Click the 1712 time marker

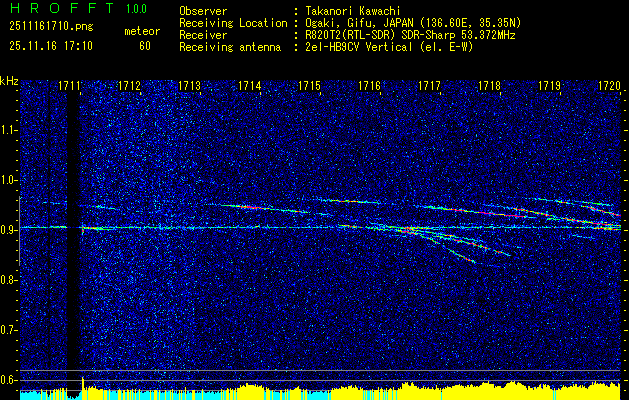pyautogui.click(x=129, y=86)
